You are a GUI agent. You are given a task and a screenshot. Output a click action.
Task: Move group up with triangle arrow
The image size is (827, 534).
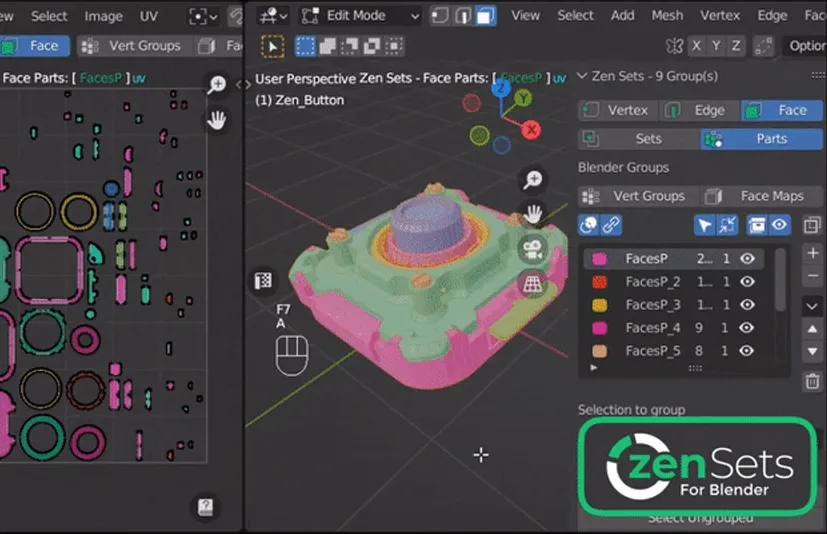(x=813, y=329)
